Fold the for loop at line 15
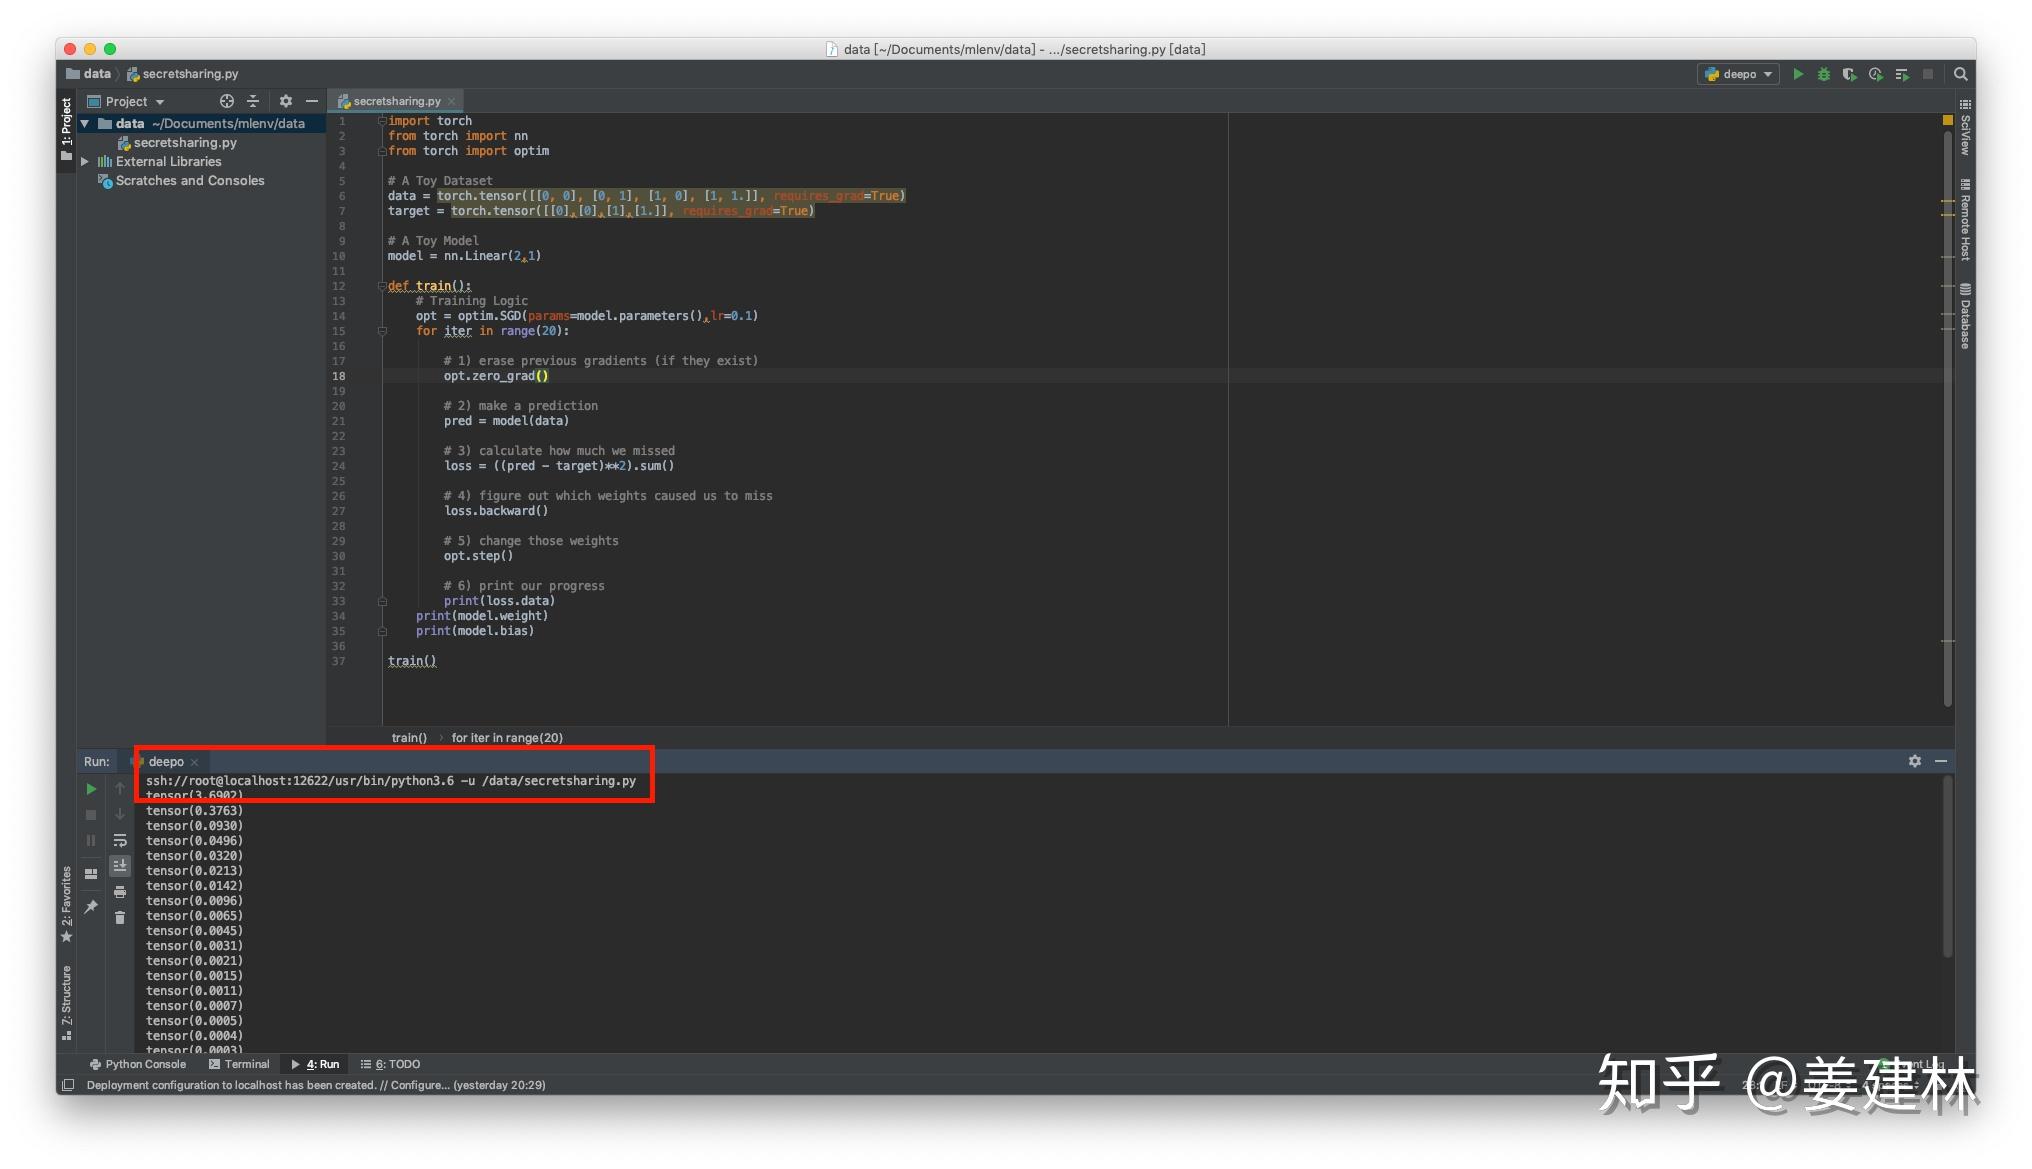Image resolution: width=2032 pixels, height=1169 pixels. [382, 331]
